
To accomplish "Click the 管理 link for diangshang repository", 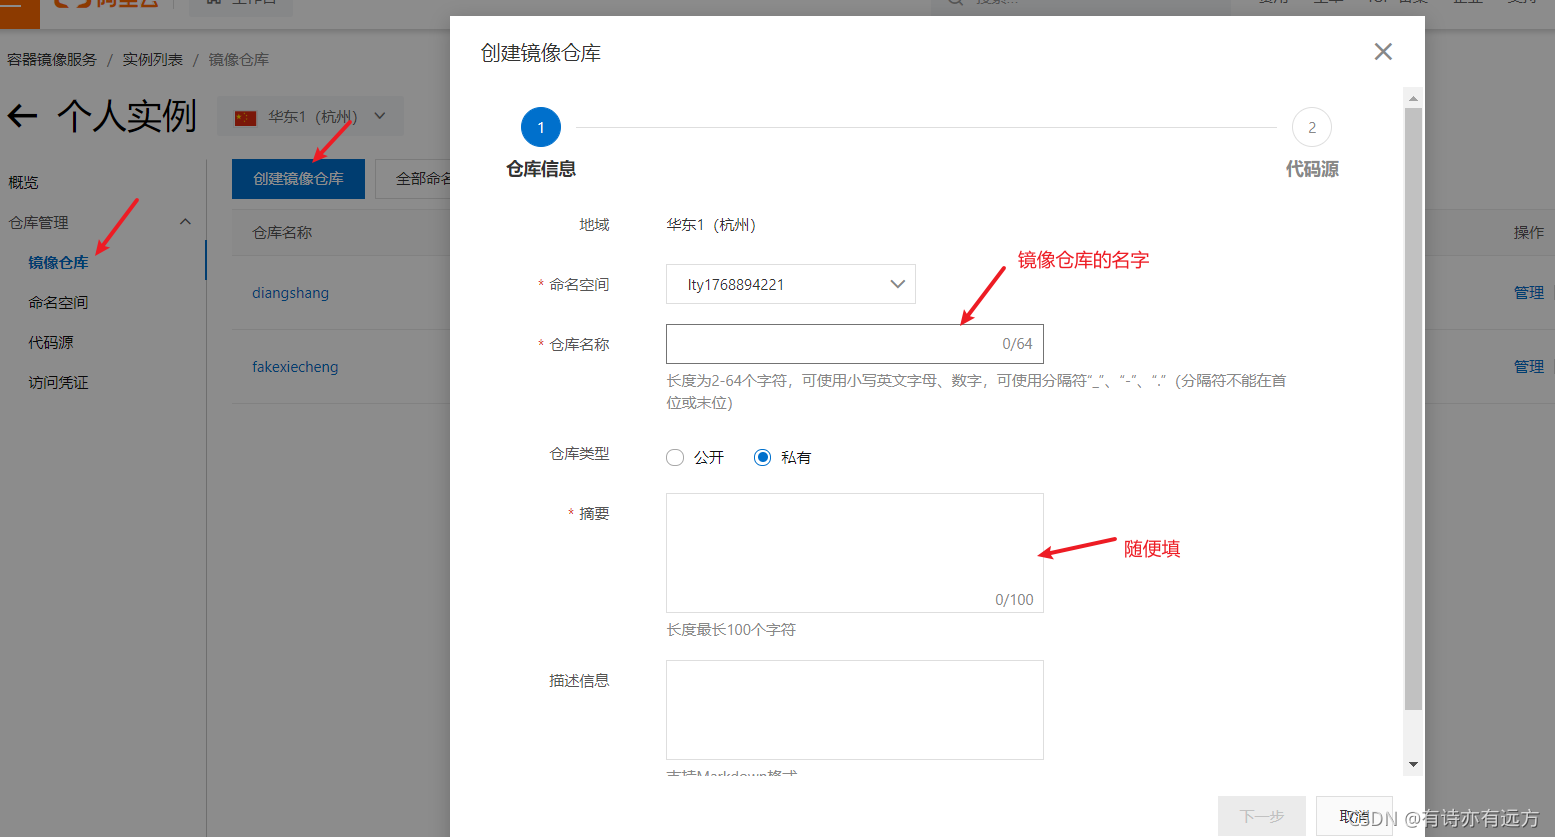I will [1529, 292].
